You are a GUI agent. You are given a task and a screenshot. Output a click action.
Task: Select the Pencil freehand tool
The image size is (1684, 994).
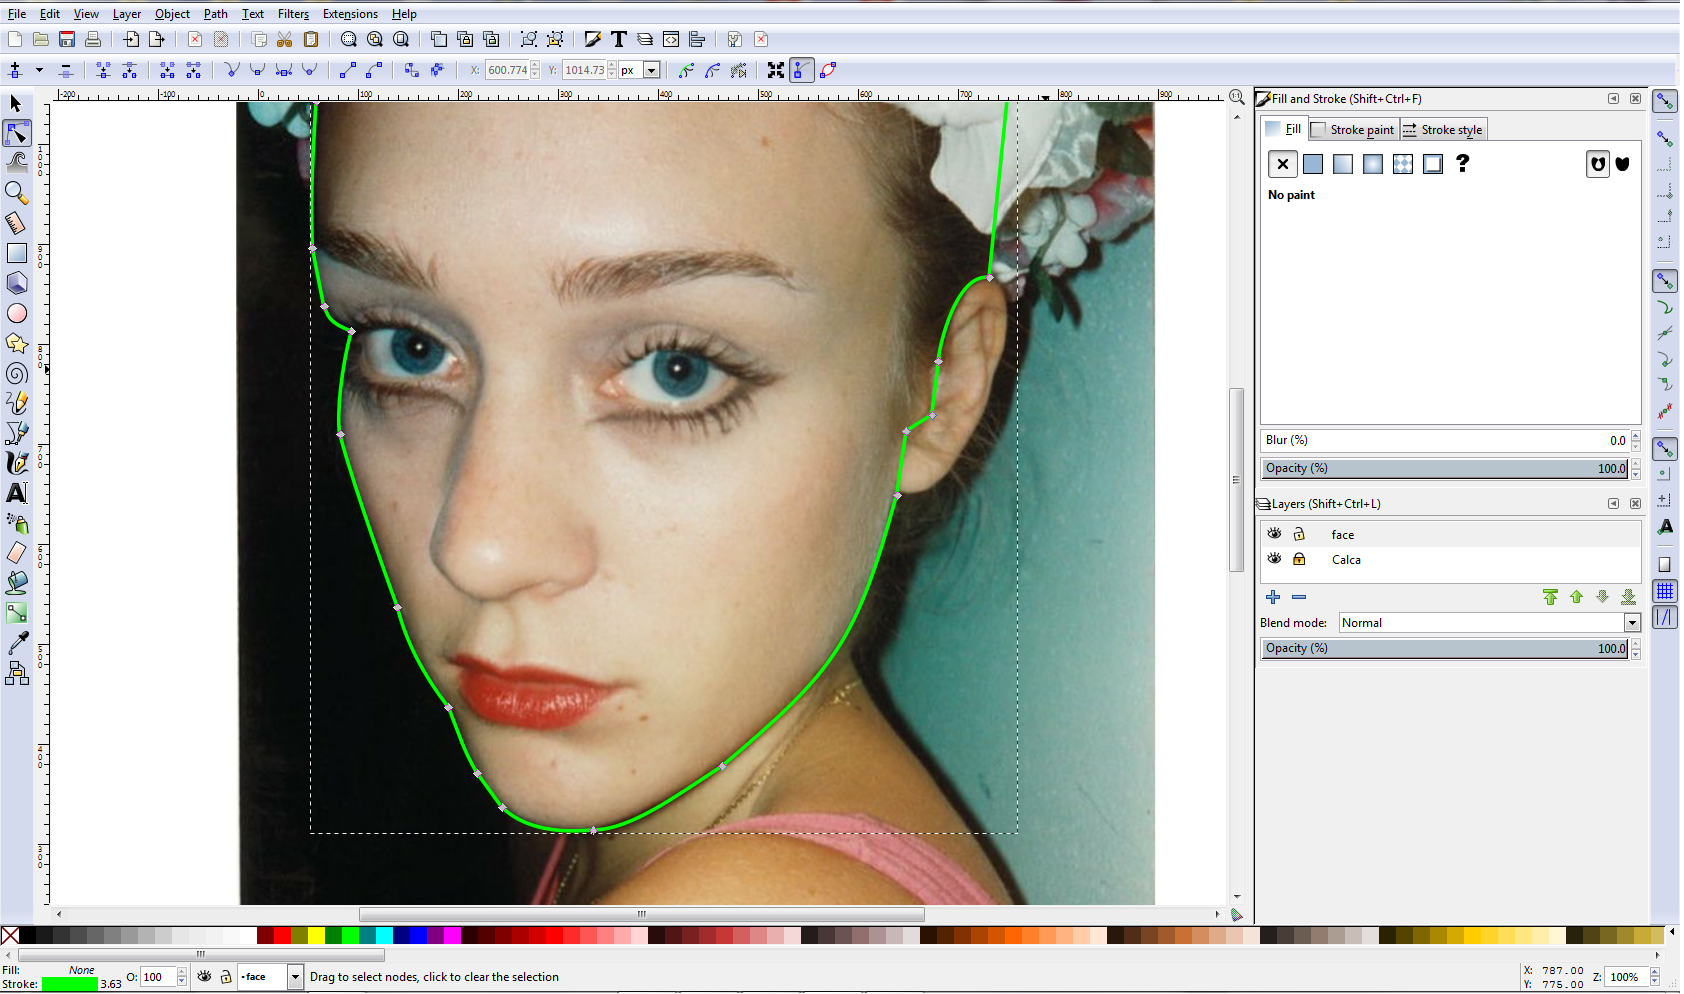(17, 403)
